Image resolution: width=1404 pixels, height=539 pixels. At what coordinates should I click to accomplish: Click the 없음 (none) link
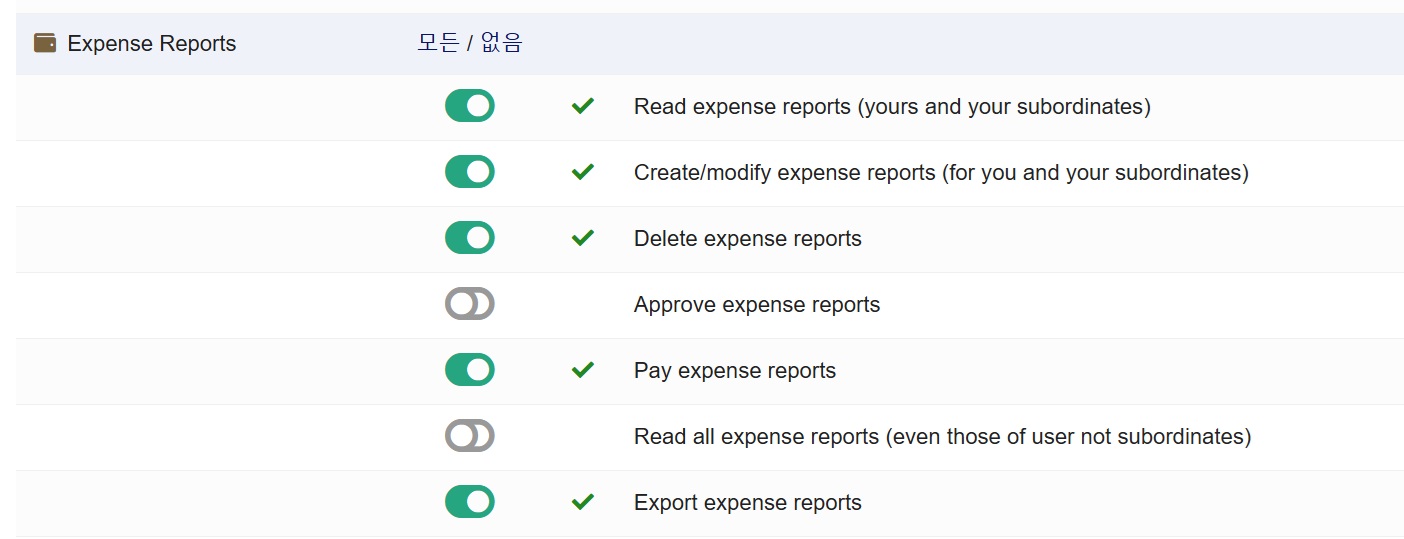(x=501, y=43)
